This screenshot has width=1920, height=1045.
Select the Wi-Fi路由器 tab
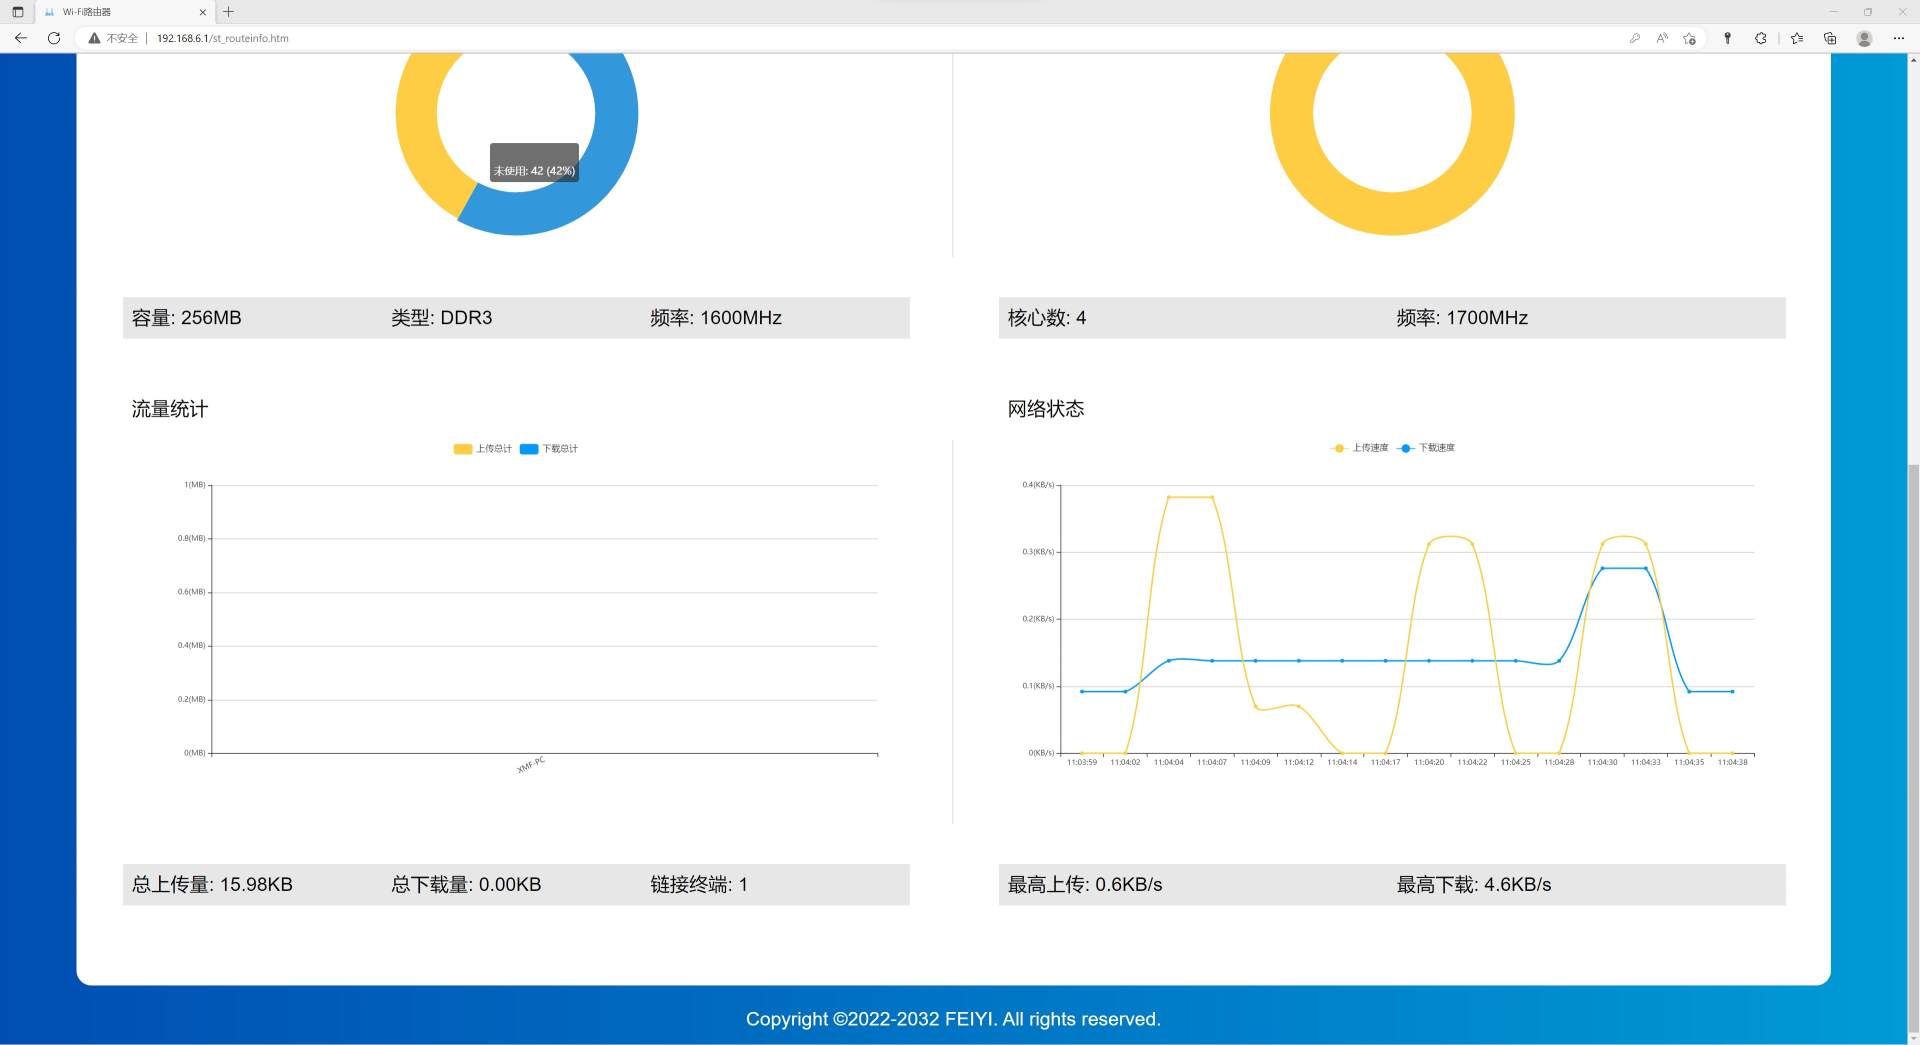pos(120,12)
